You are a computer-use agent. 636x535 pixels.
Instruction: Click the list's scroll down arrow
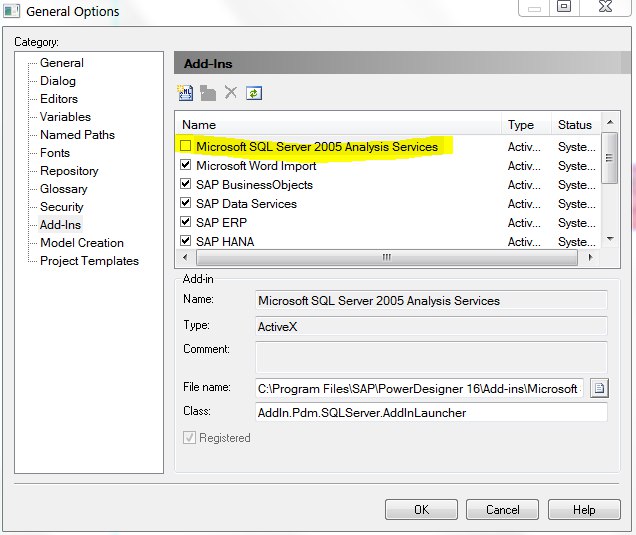[610, 239]
